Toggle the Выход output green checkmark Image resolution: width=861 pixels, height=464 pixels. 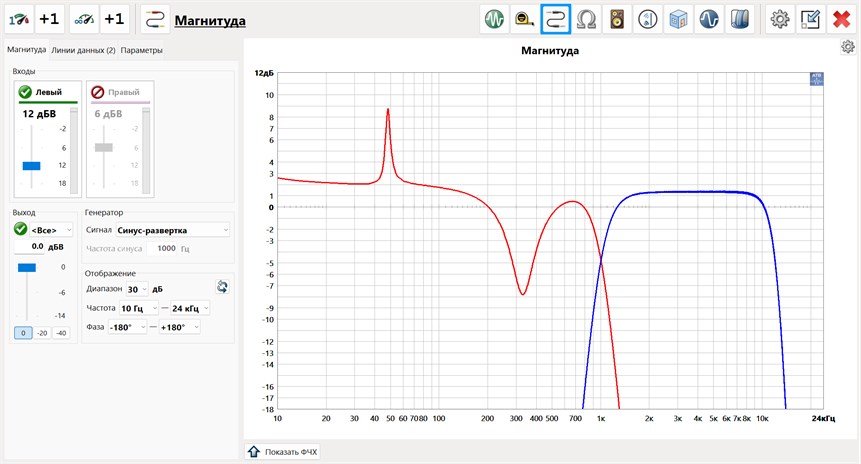(x=21, y=230)
